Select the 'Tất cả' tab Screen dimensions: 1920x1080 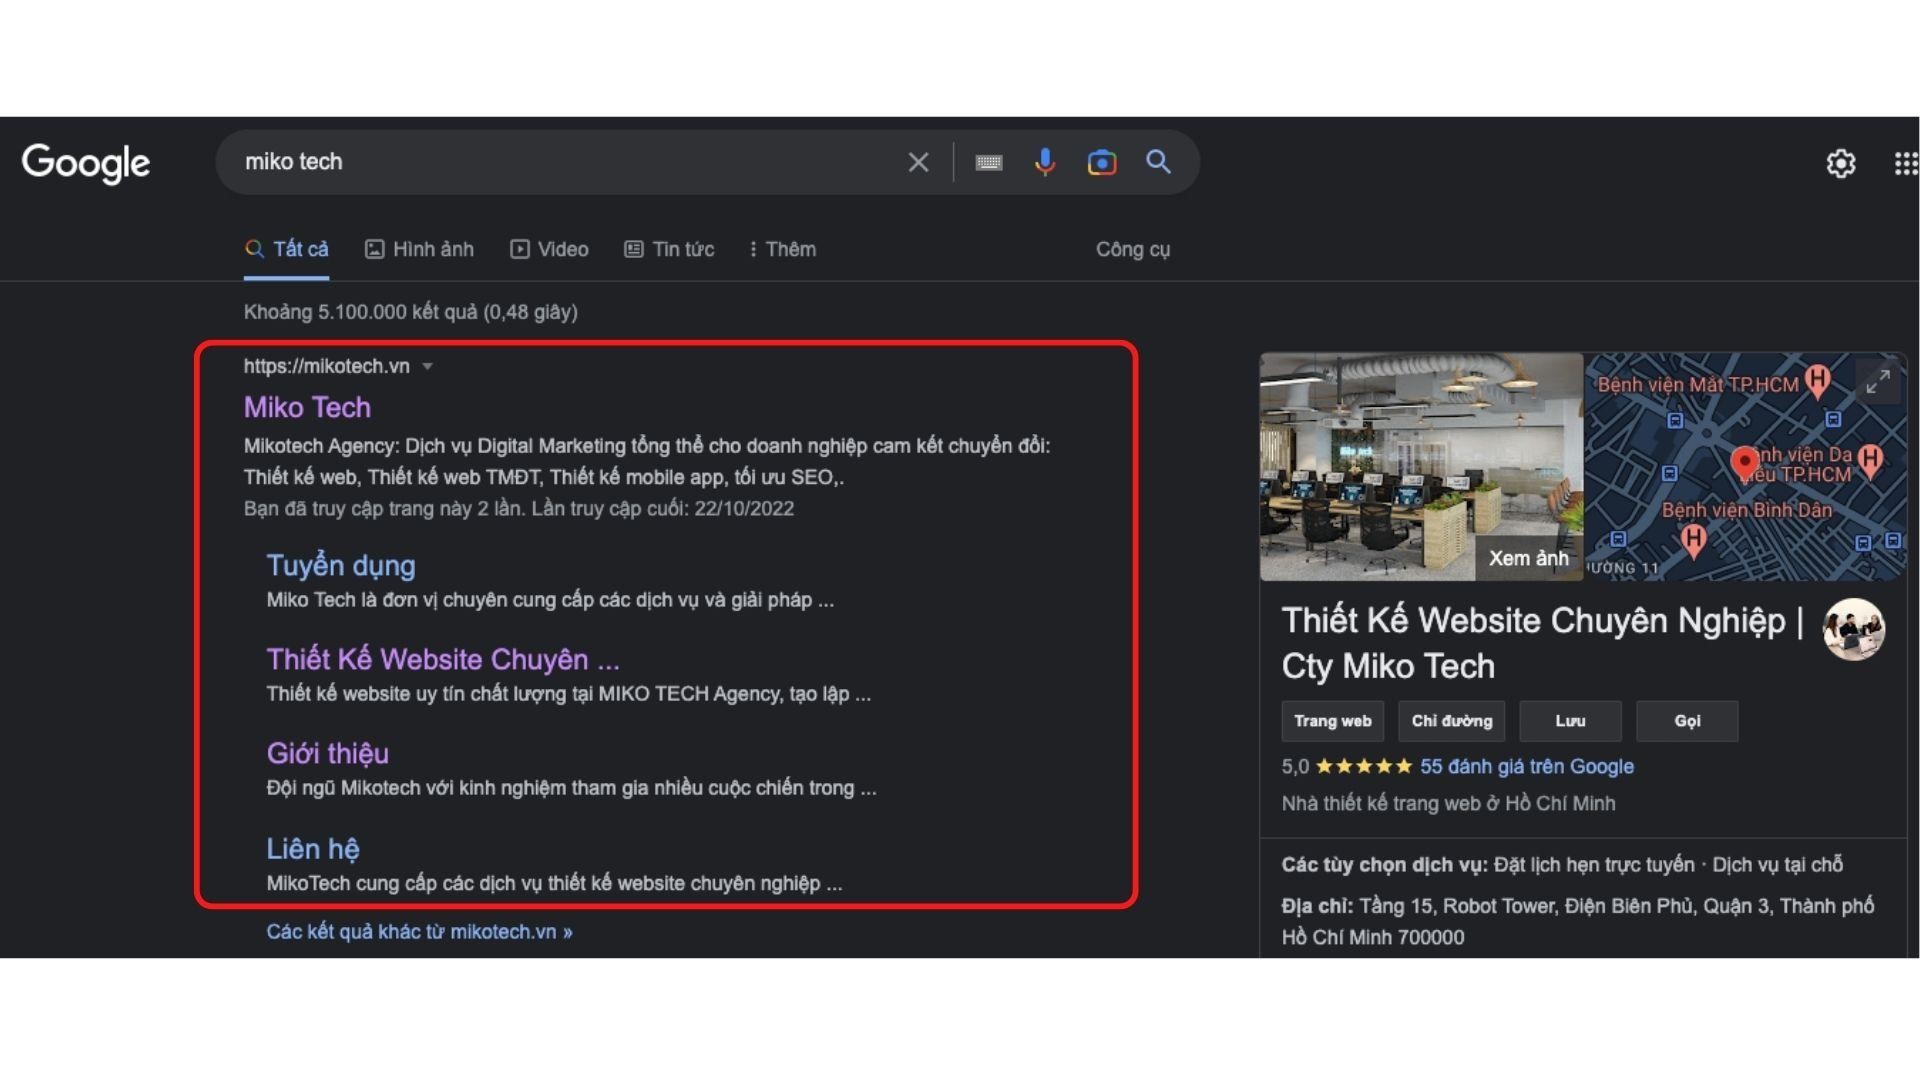[287, 249]
